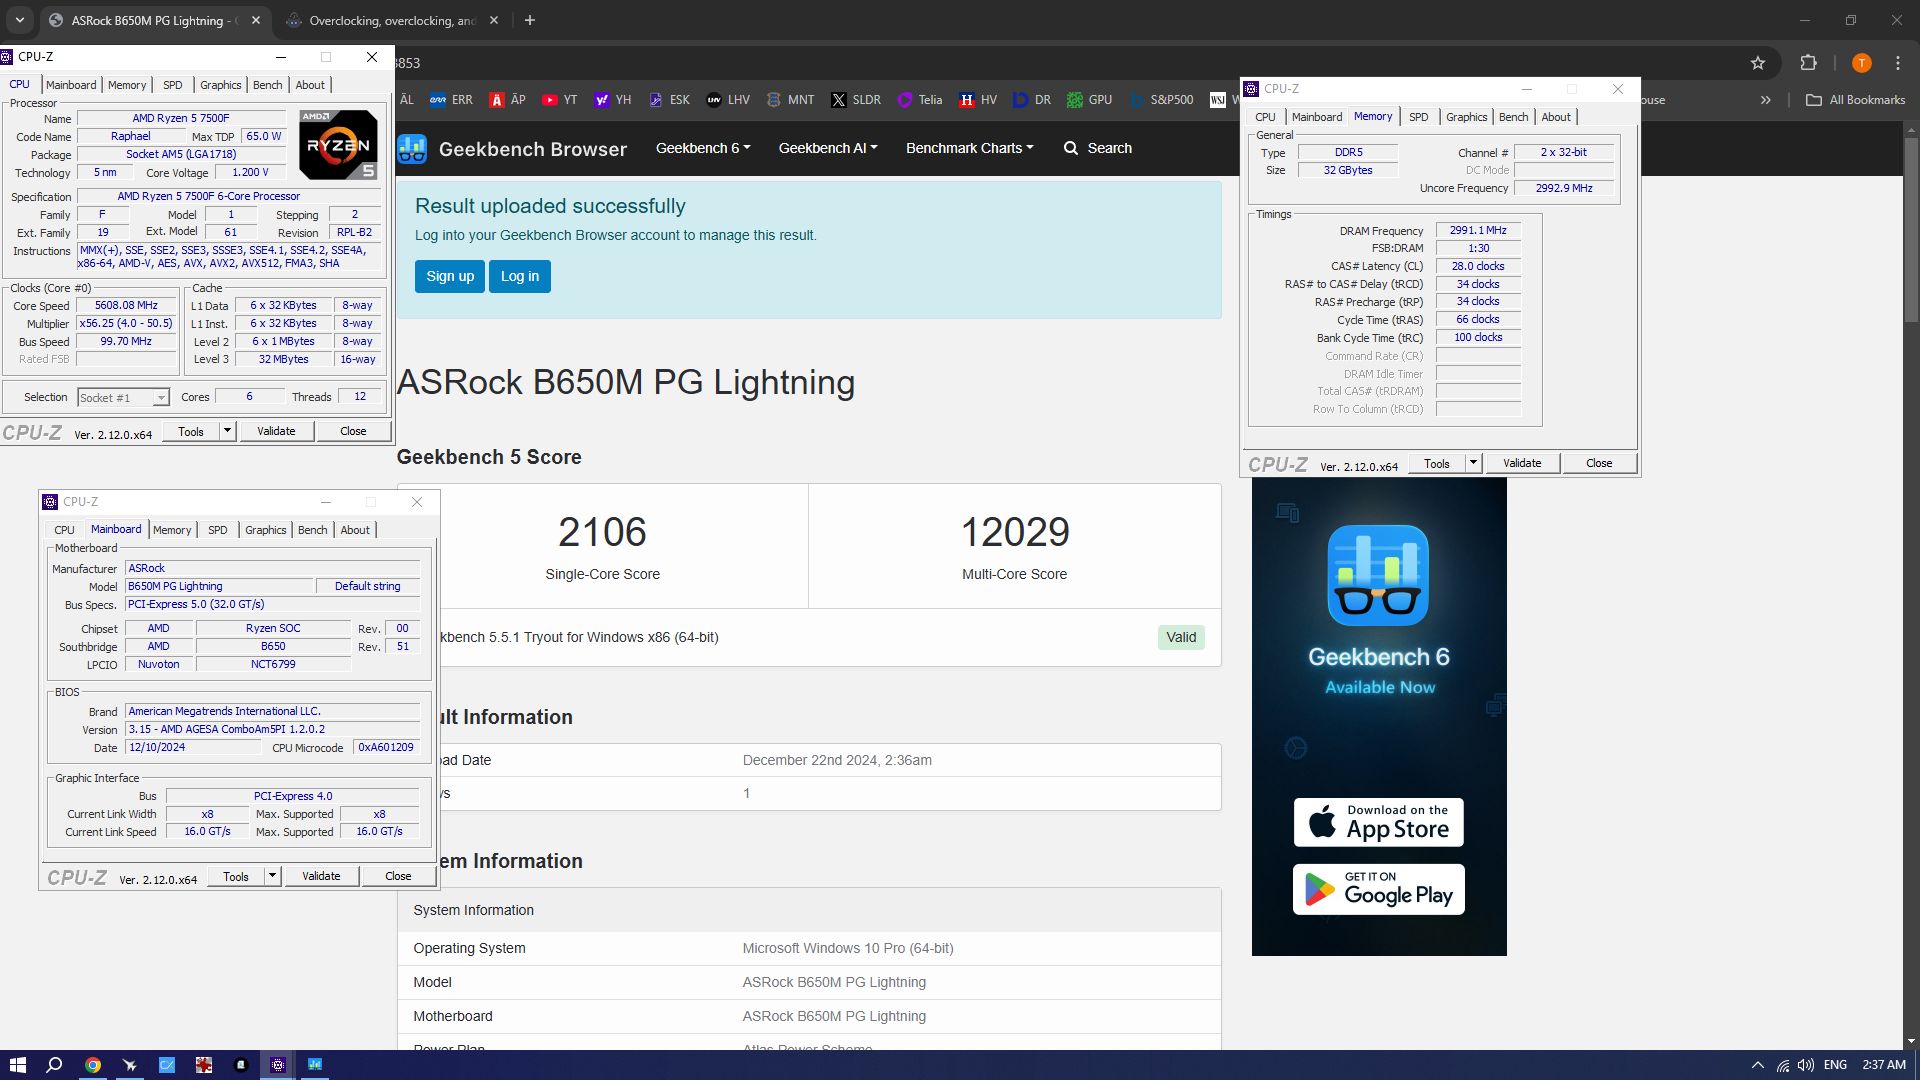Click the Geekbench Search link
Viewport: 1920px width, 1080px height.
pos(1098,148)
